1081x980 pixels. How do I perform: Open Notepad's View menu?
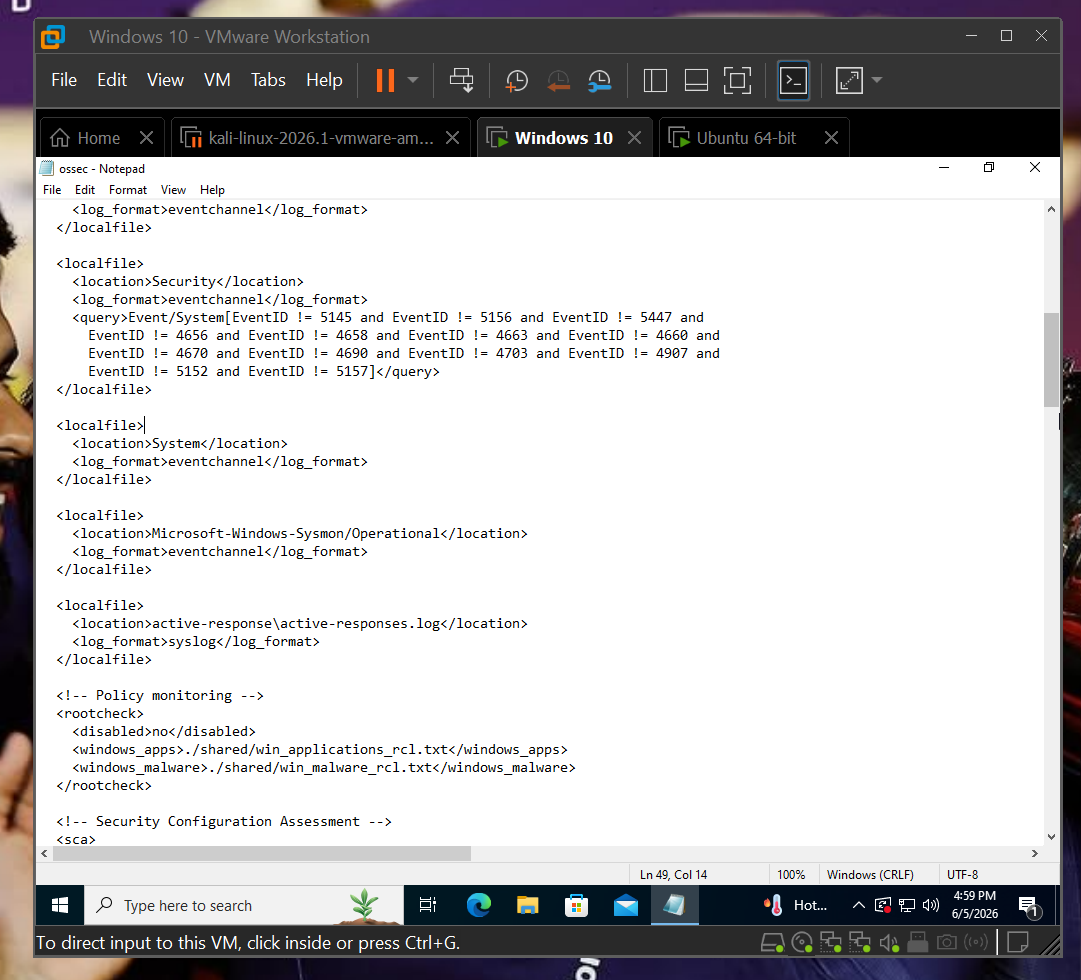coord(173,190)
